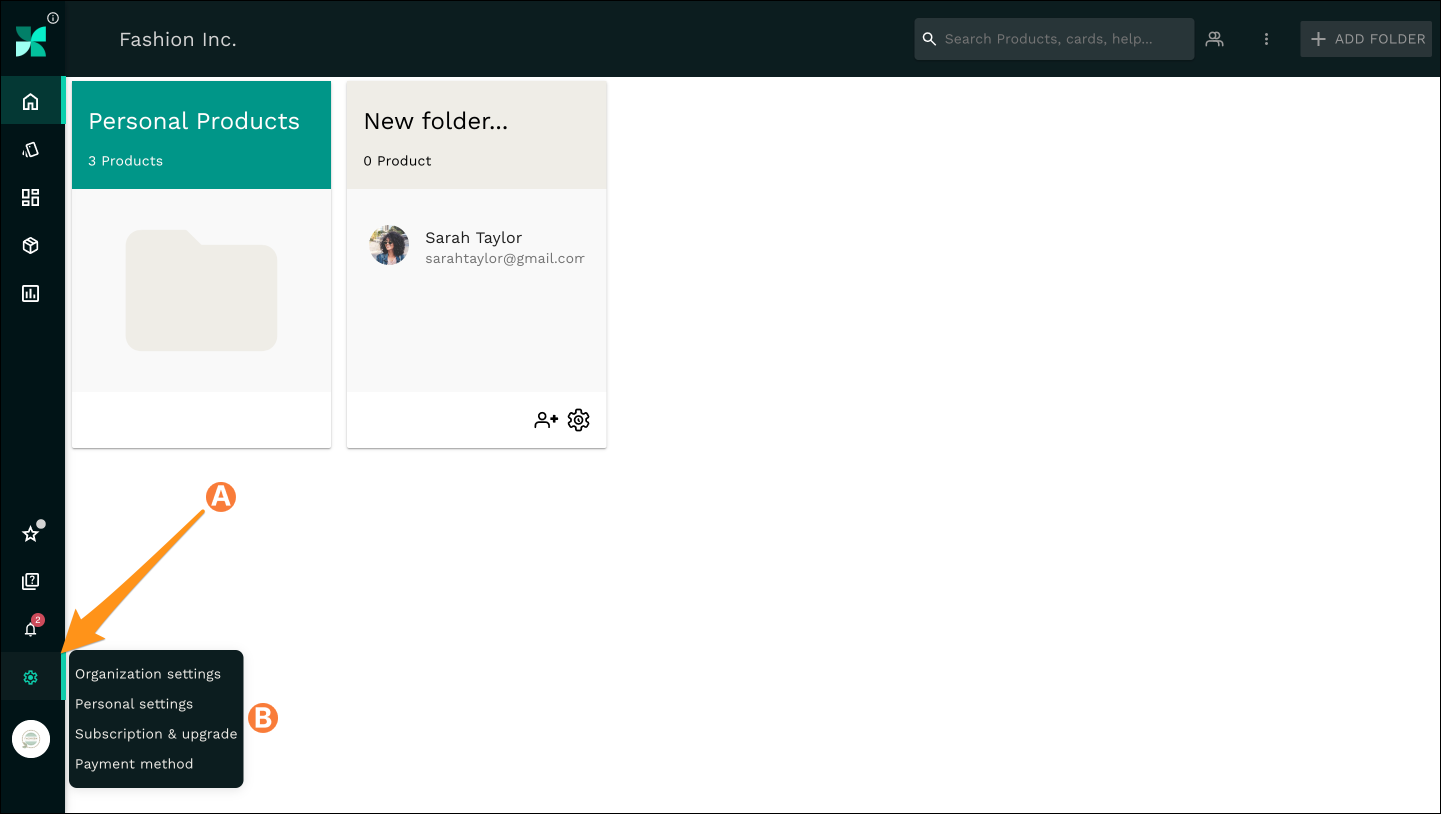The image size is (1441, 814).
Task: Click the favorites star icon
Action: point(31,533)
